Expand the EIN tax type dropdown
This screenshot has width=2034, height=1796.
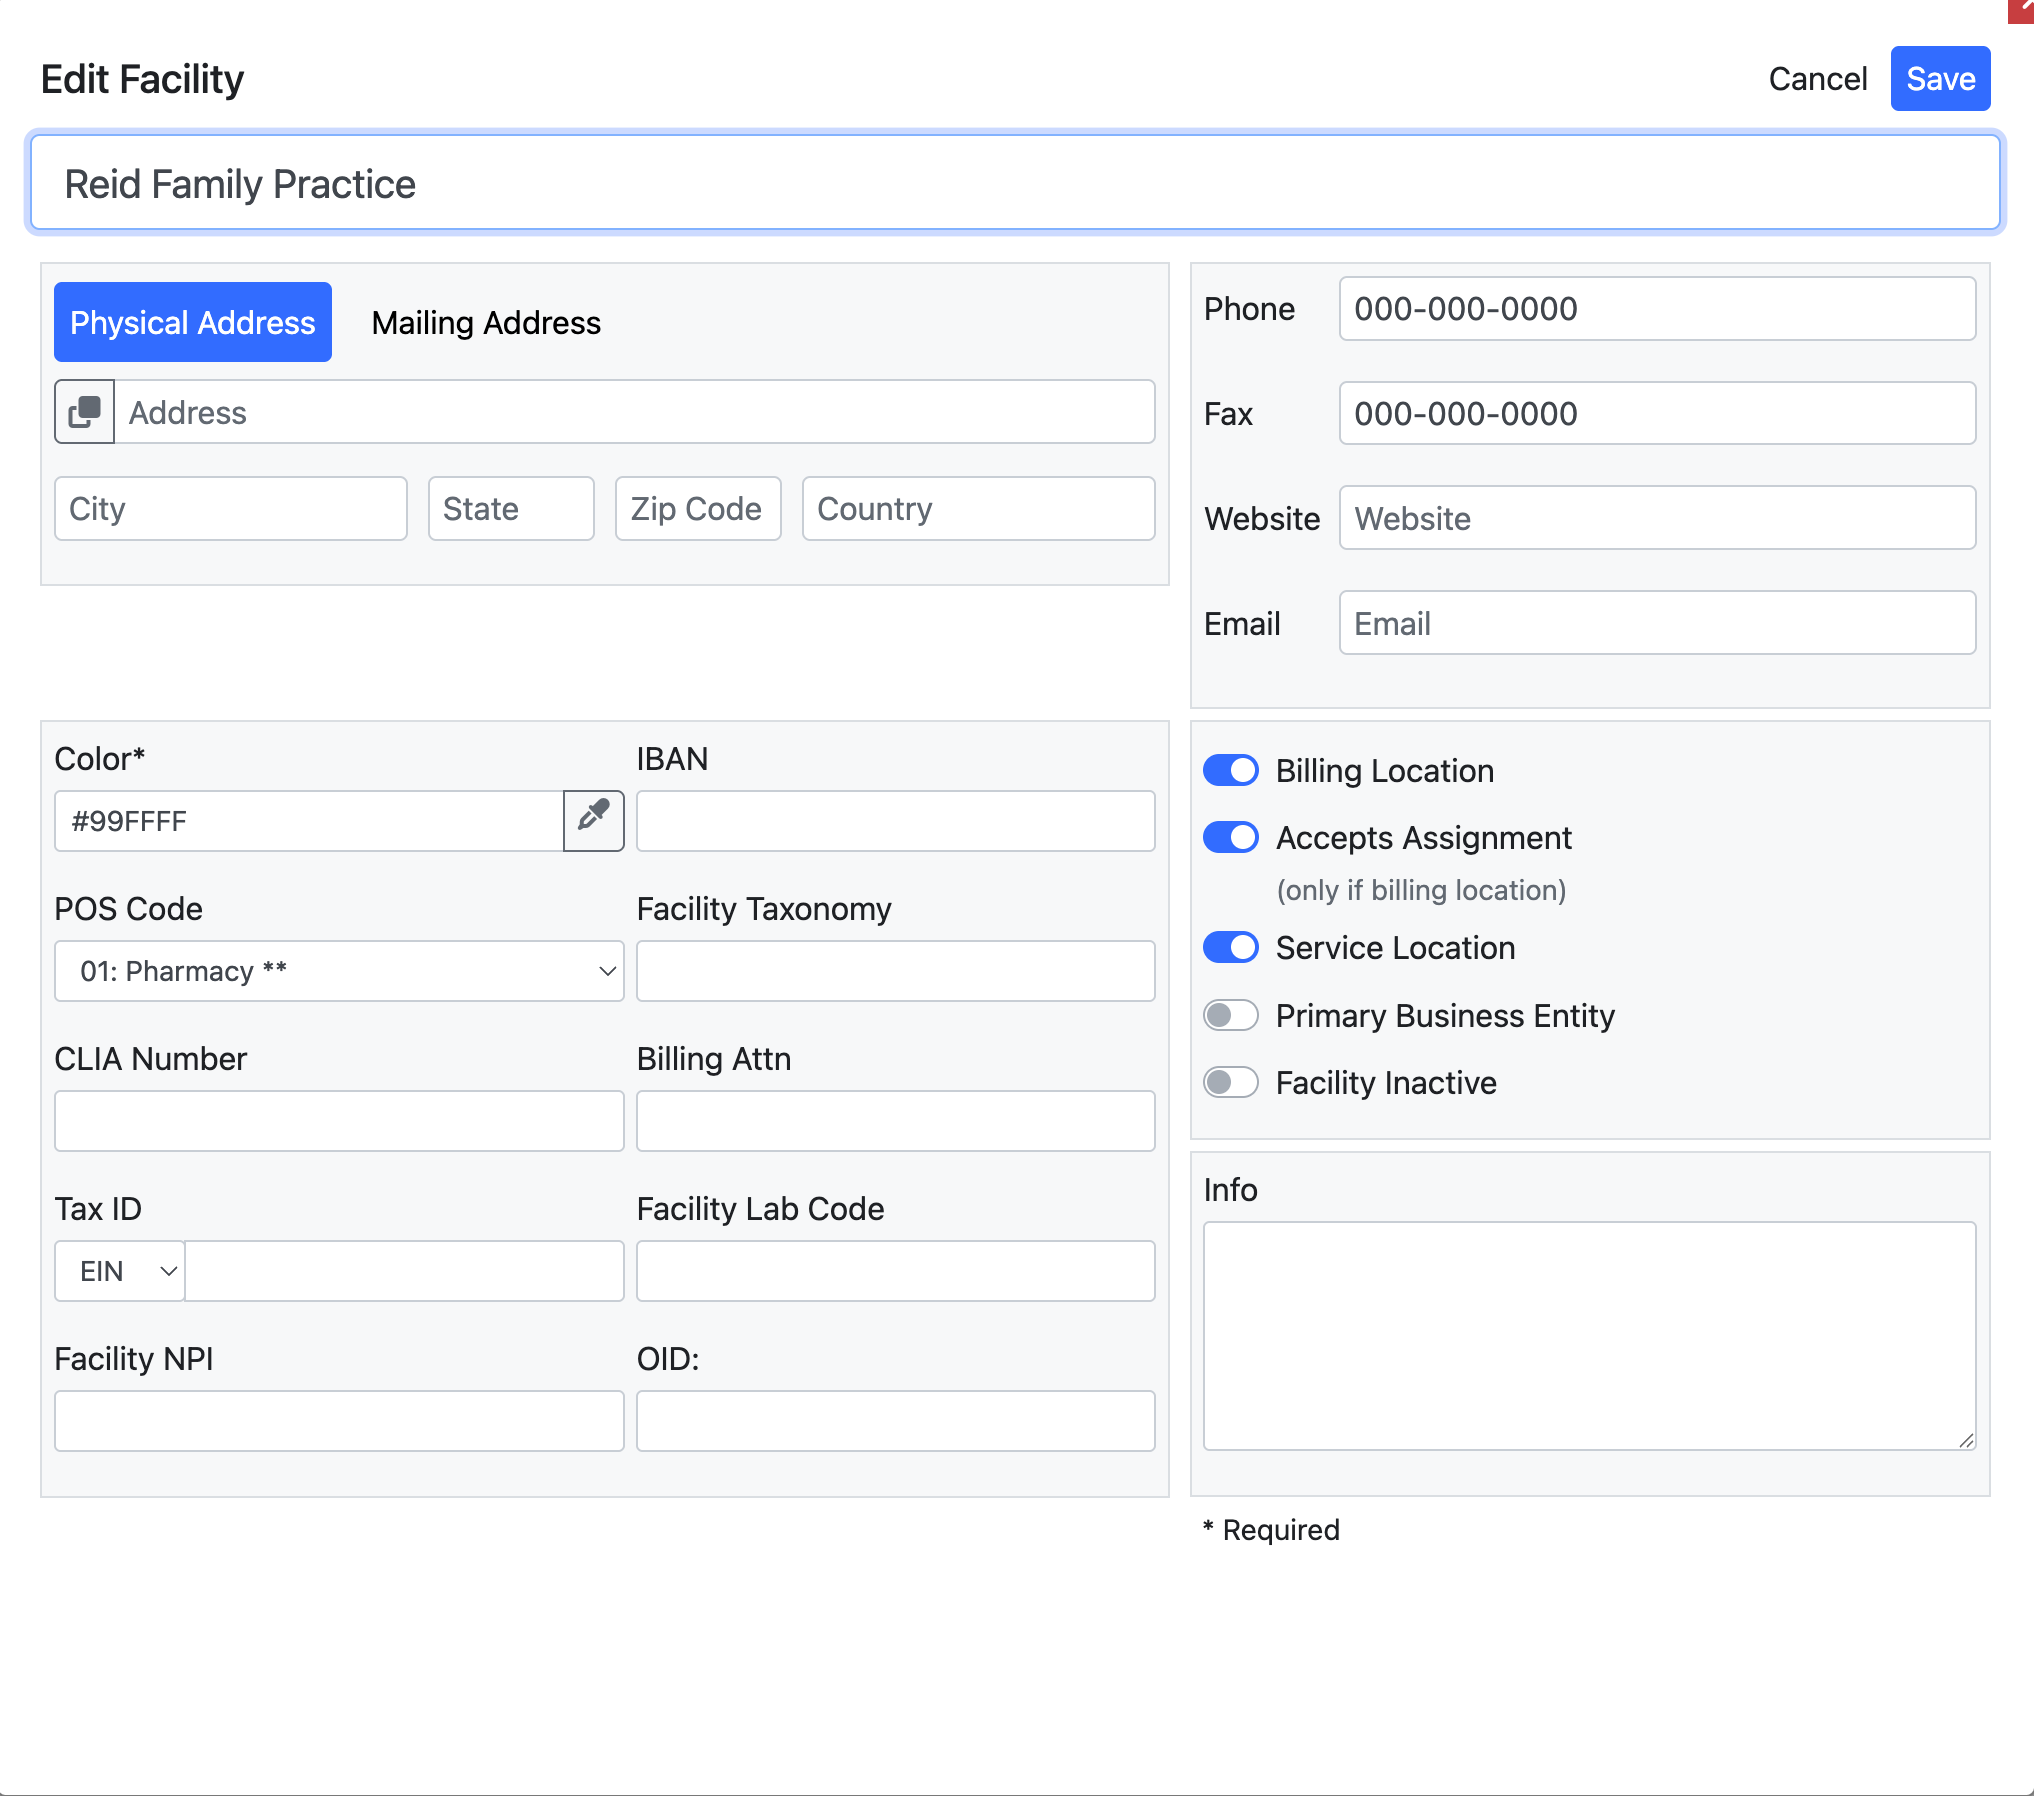[x=120, y=1271]
